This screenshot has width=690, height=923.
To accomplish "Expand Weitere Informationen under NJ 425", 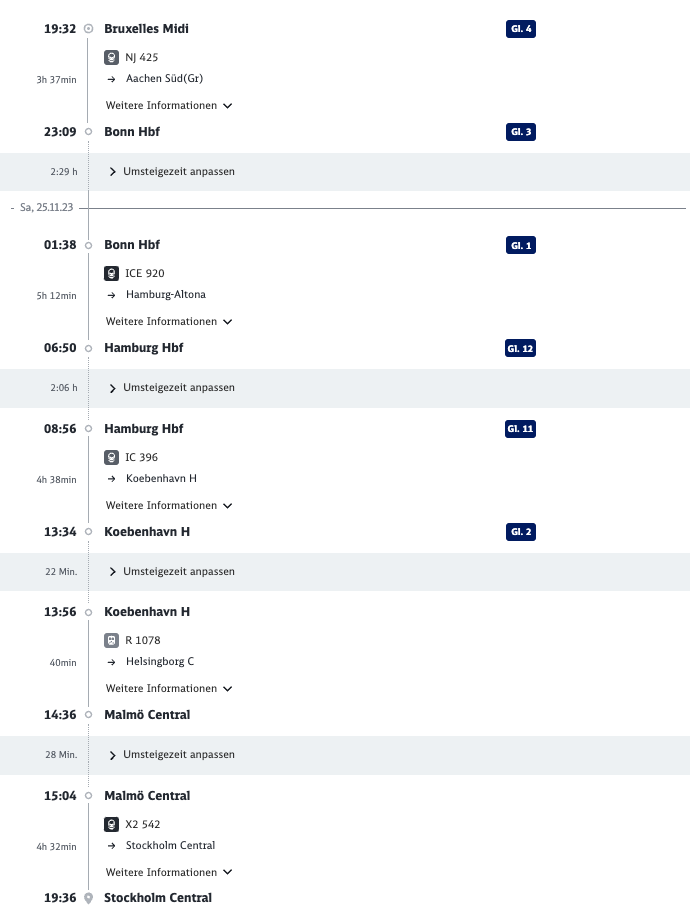I will click(x=169, y=105).
